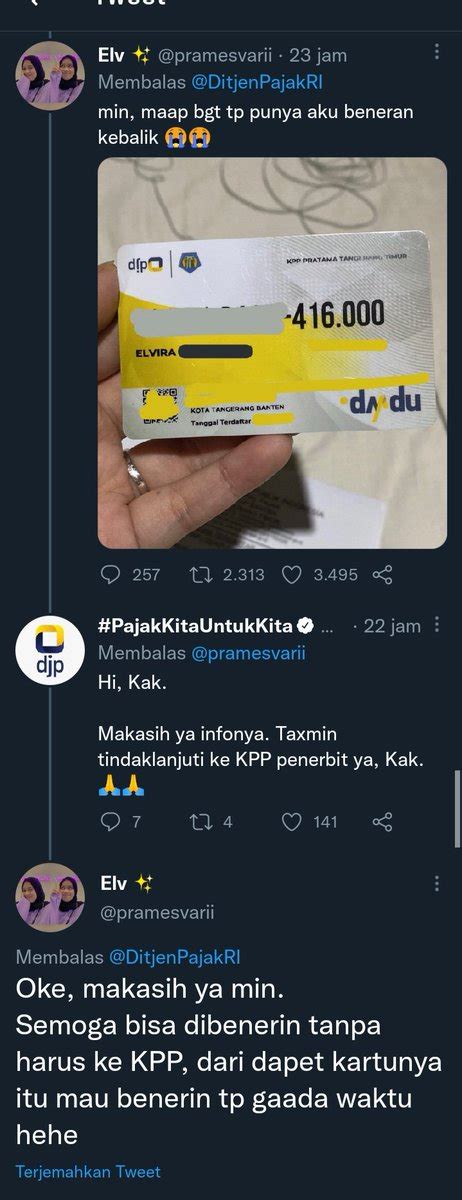462x1200 pixels.
Task: Open the djp profile avatar
Action: coord(50,649)
